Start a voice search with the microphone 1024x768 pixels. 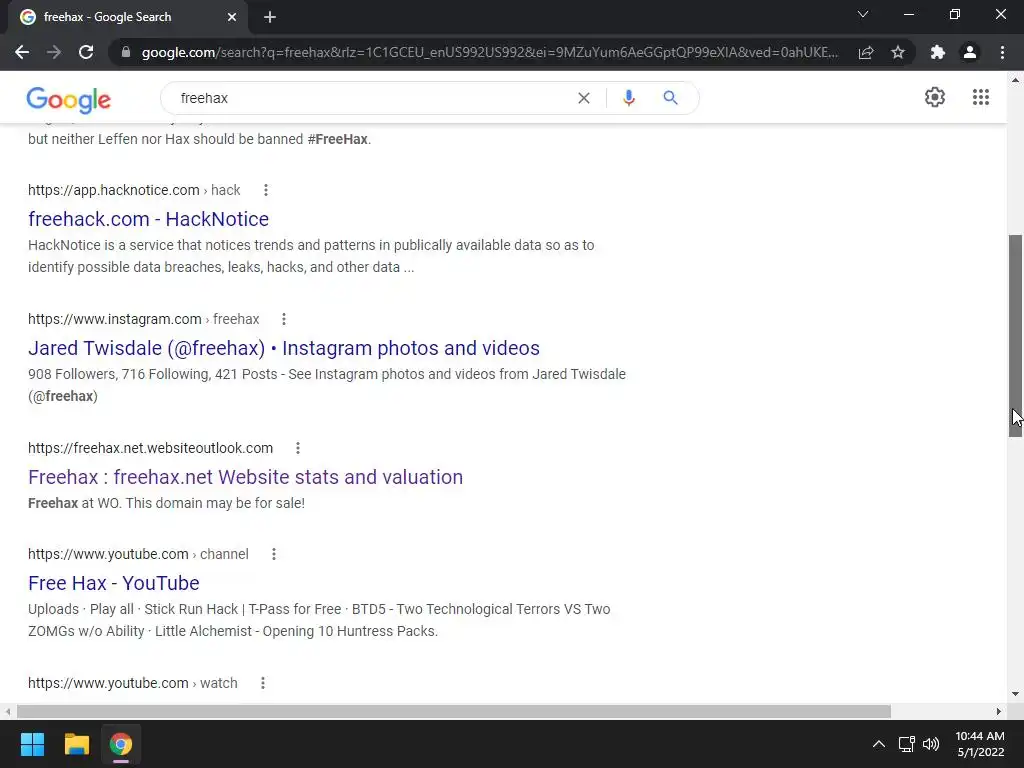(629, 98)
